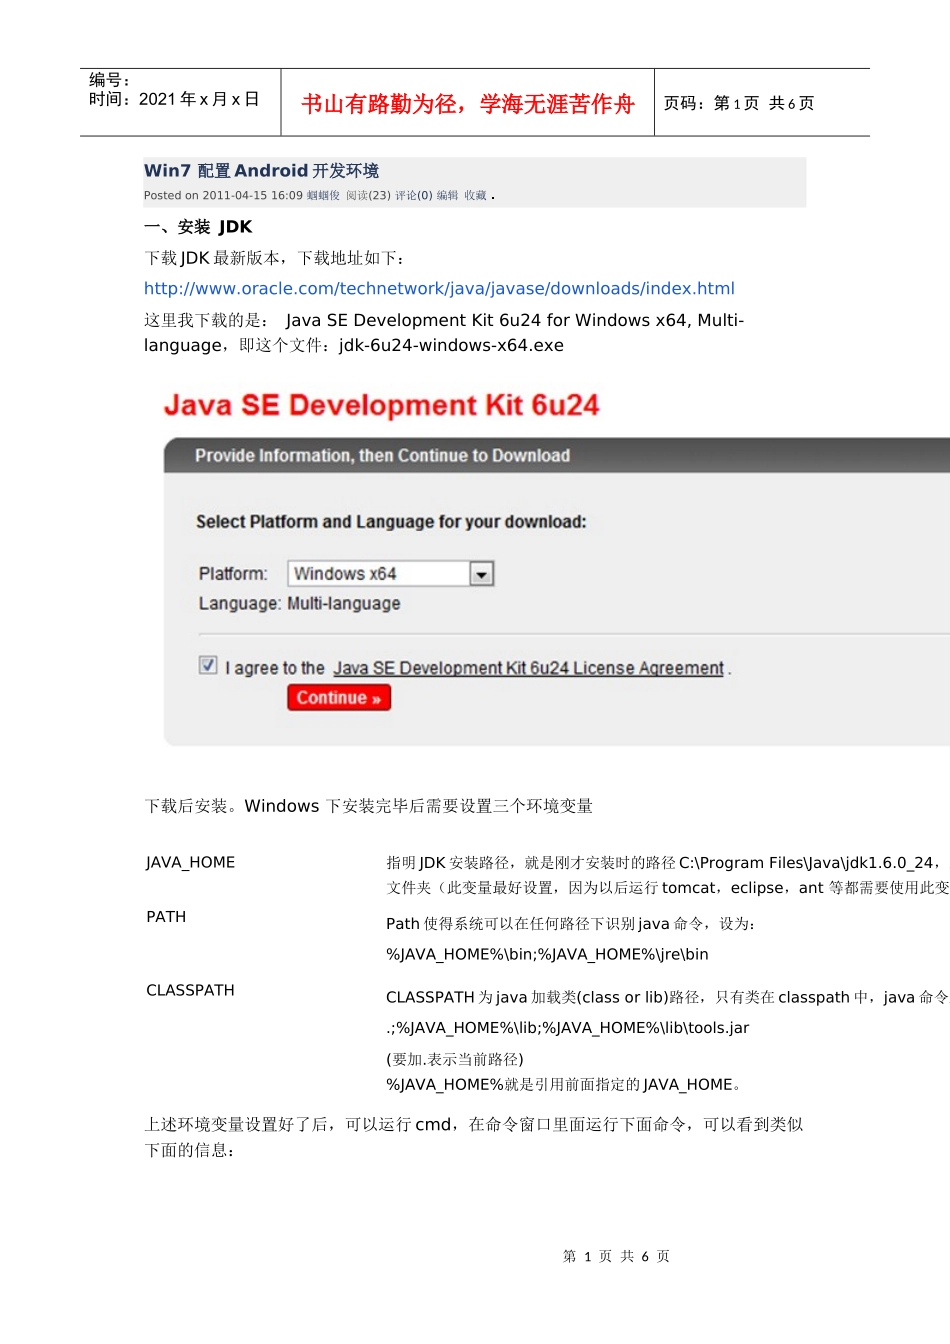The image size is (950, 1344).
Task: Click the (要加.表示当前路径) note
Action: pos(455,1059)
